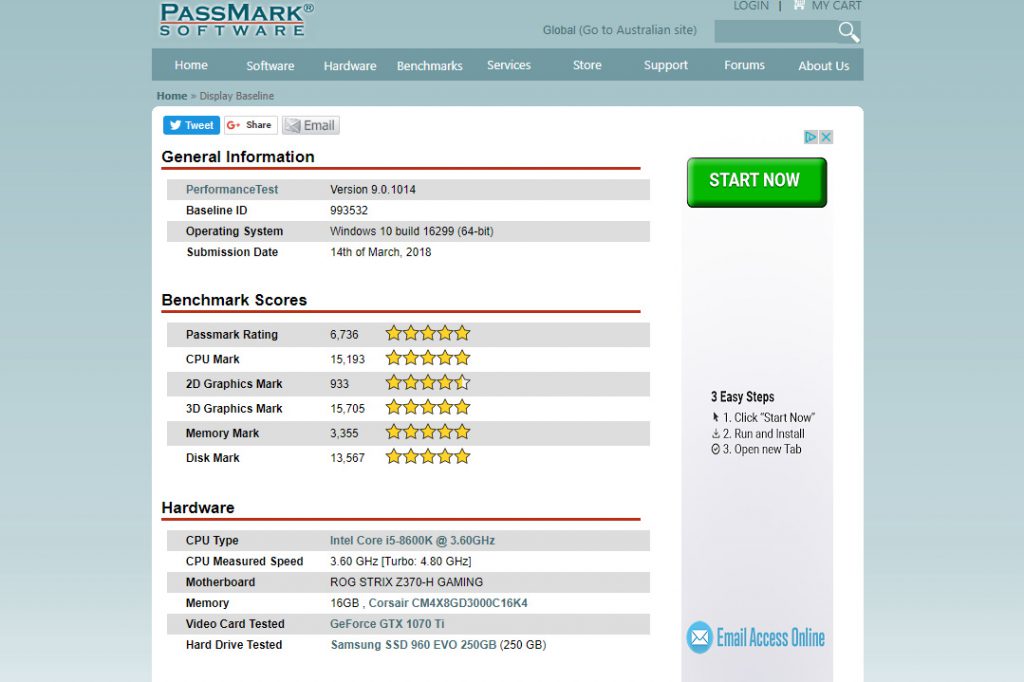Click the CPU Mark score 15,193
Viewport: 1024px width, 682px height.
coord(347,359)
